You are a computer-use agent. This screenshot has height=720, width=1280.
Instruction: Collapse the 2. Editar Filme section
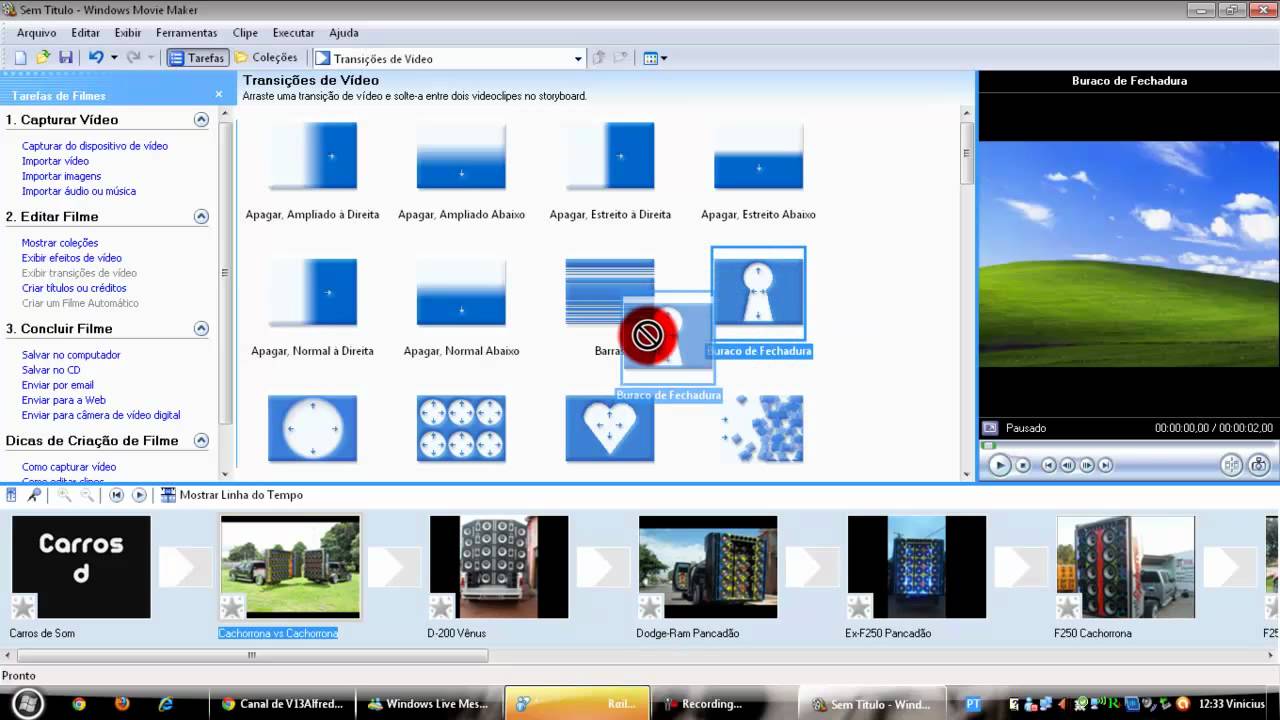click(x=201, y=216)
